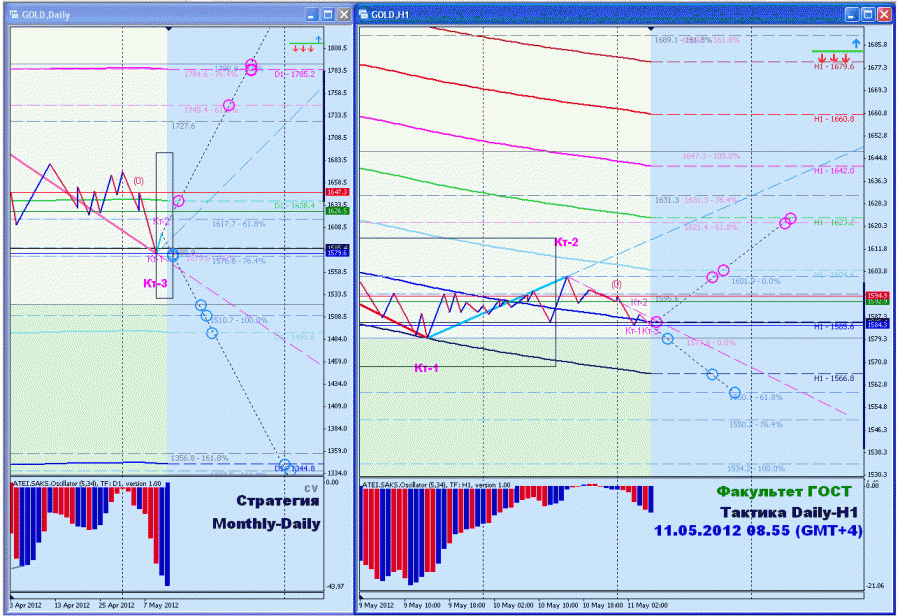The image size is (900, 616).
Task: Minimize the GOLD,Daily chart window
Action: coord(312,15)
